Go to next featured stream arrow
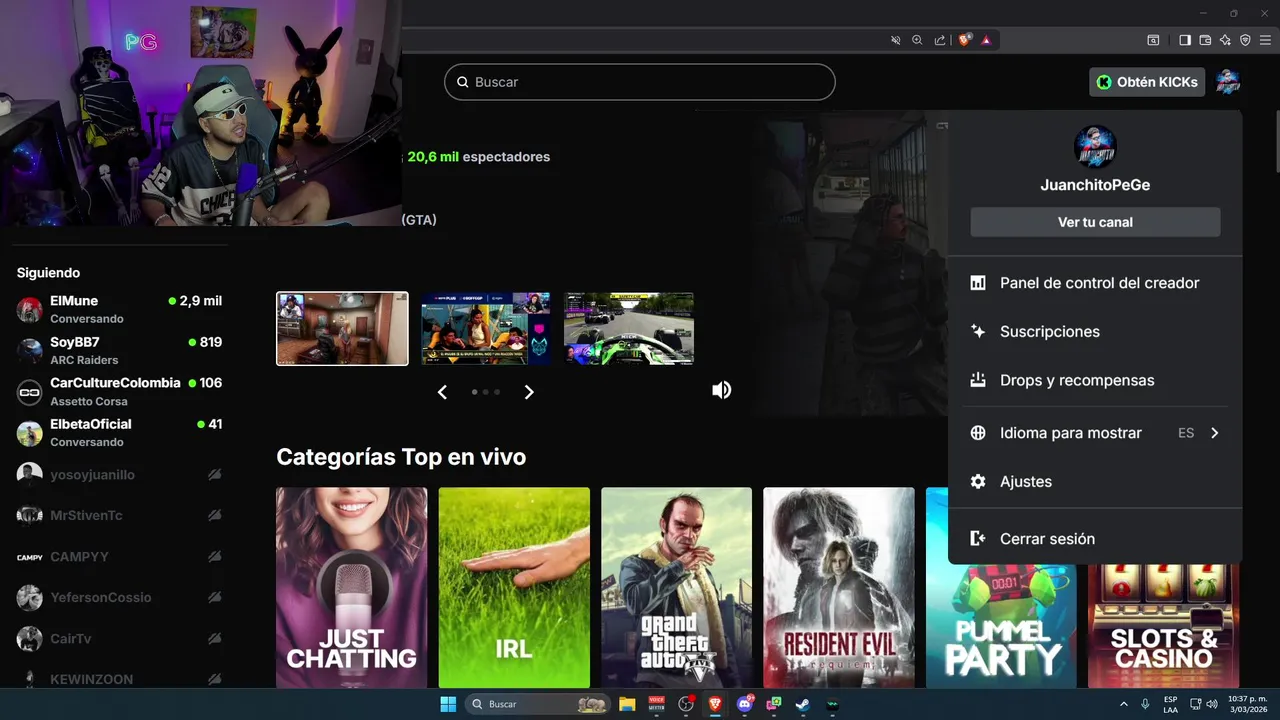 point(529,392)
